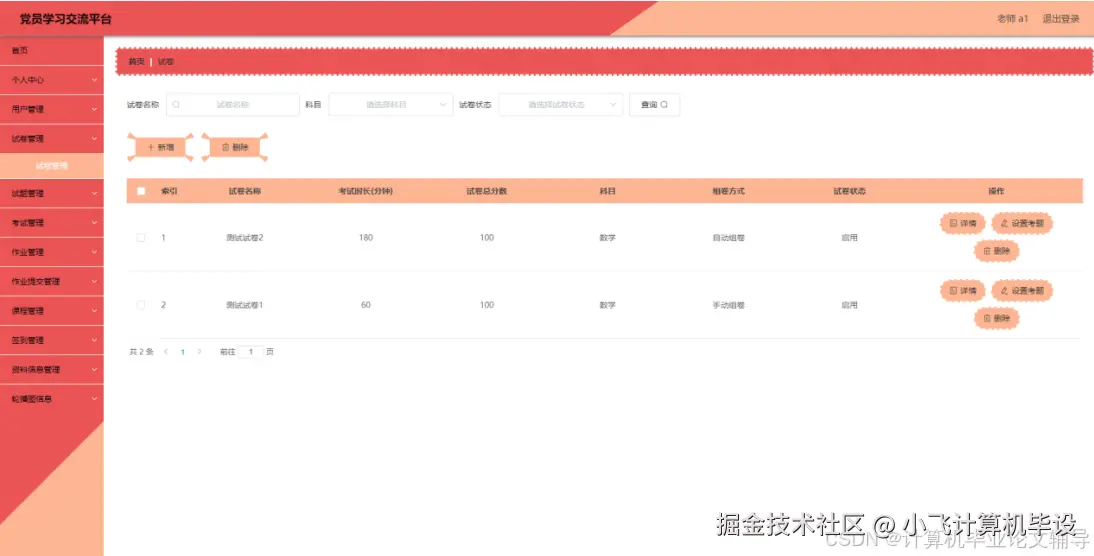This screenshot has width=1094, height=556.
Task: Expand the 资料信息管理 sidebar menu
Action: (52, 370)
